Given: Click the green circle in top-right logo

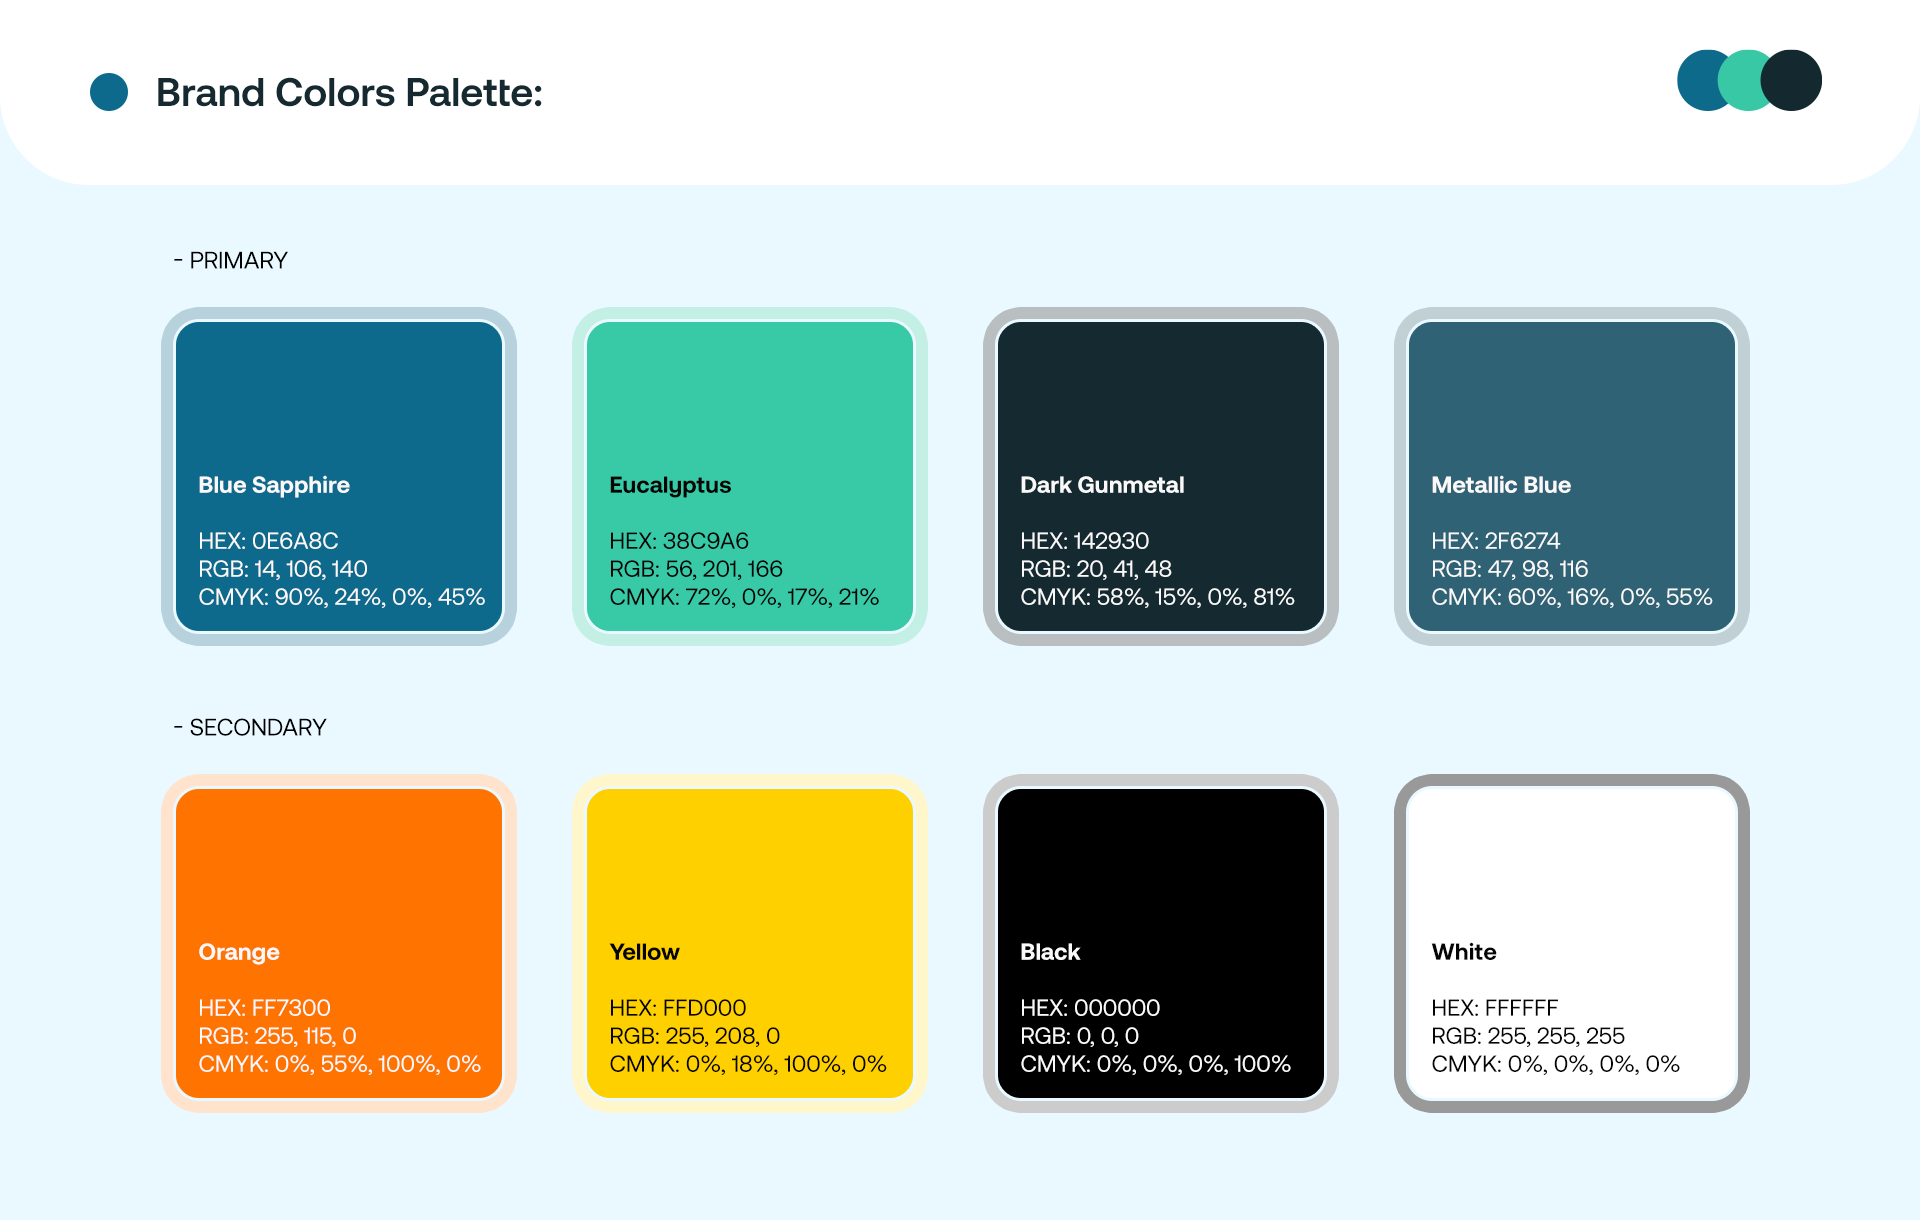Looking at the screenshot, I should [x=1741, y=80].
